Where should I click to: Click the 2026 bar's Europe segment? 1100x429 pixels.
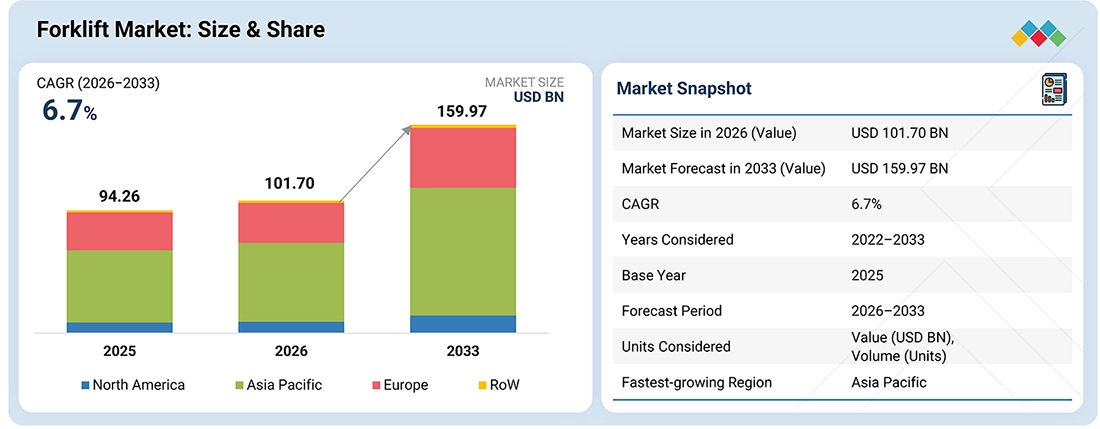coord(291,223)
